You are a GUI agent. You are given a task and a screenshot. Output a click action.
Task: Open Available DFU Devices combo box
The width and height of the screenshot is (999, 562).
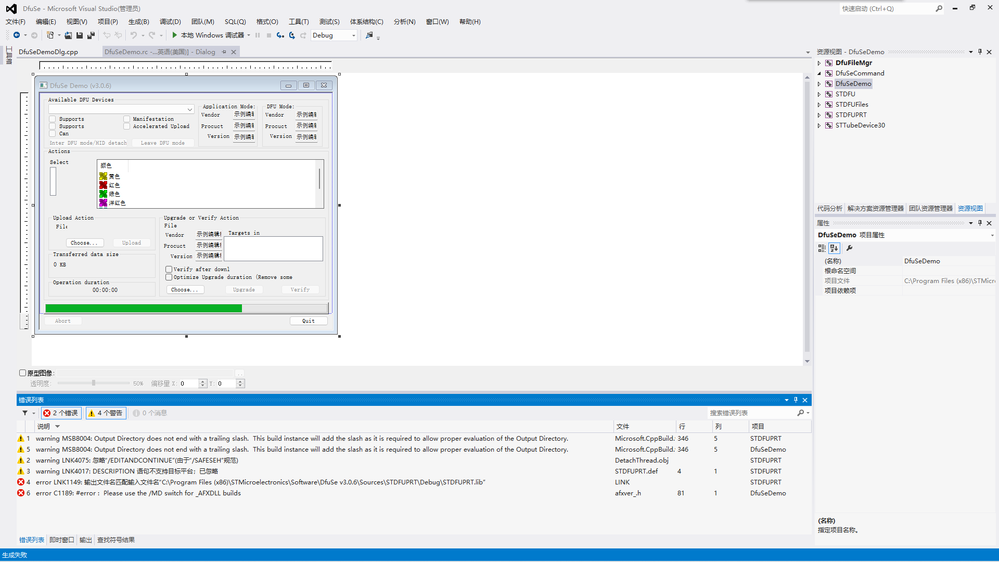121,110
